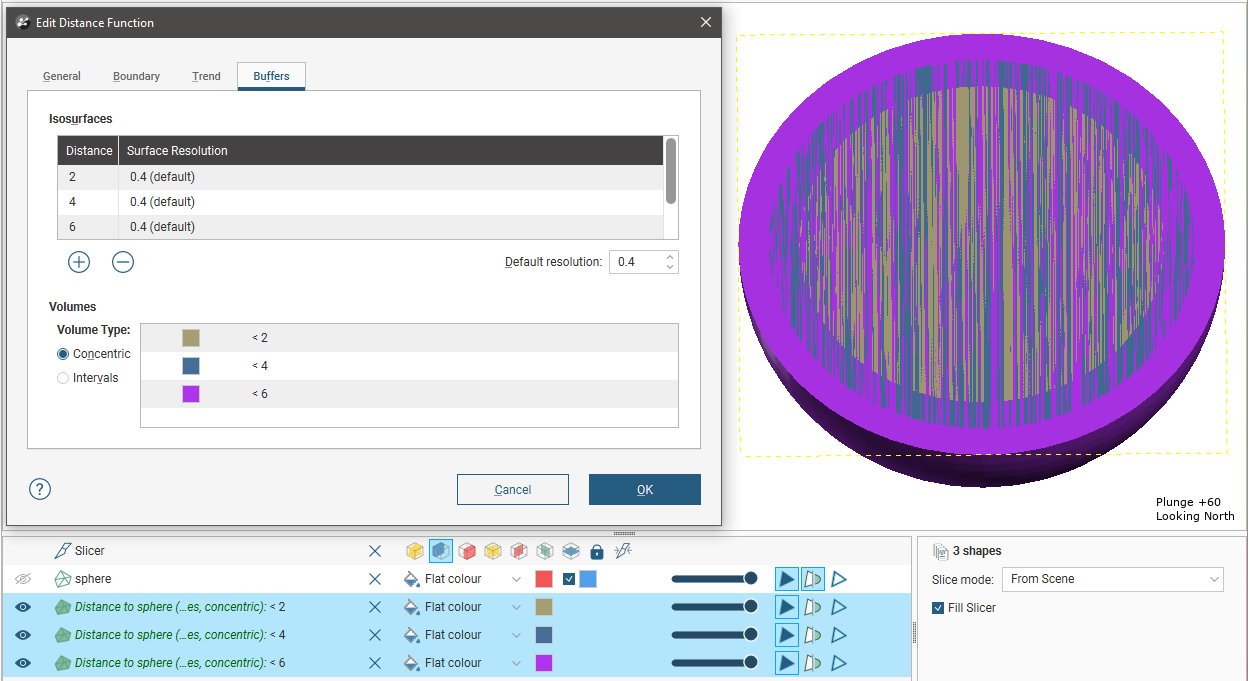The height and width of the screenshot is (681, 1248).
Task: Click the add isosurface plus button
Action: 79,262
